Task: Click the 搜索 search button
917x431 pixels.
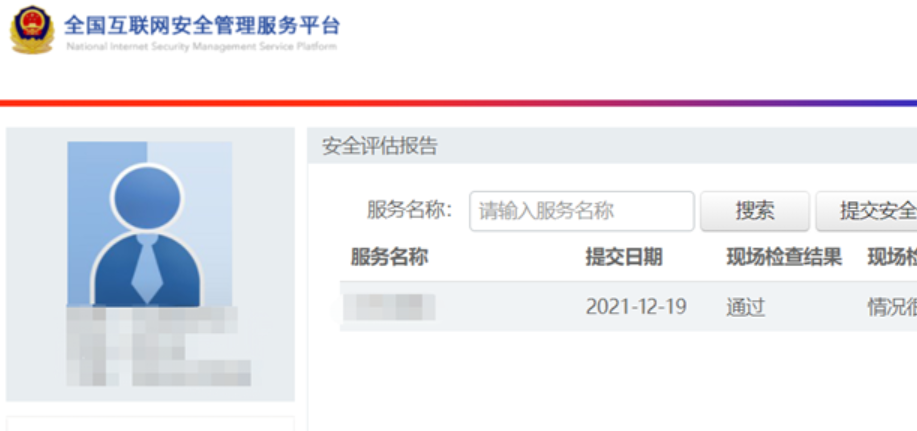Action: [x=754, y=211]
